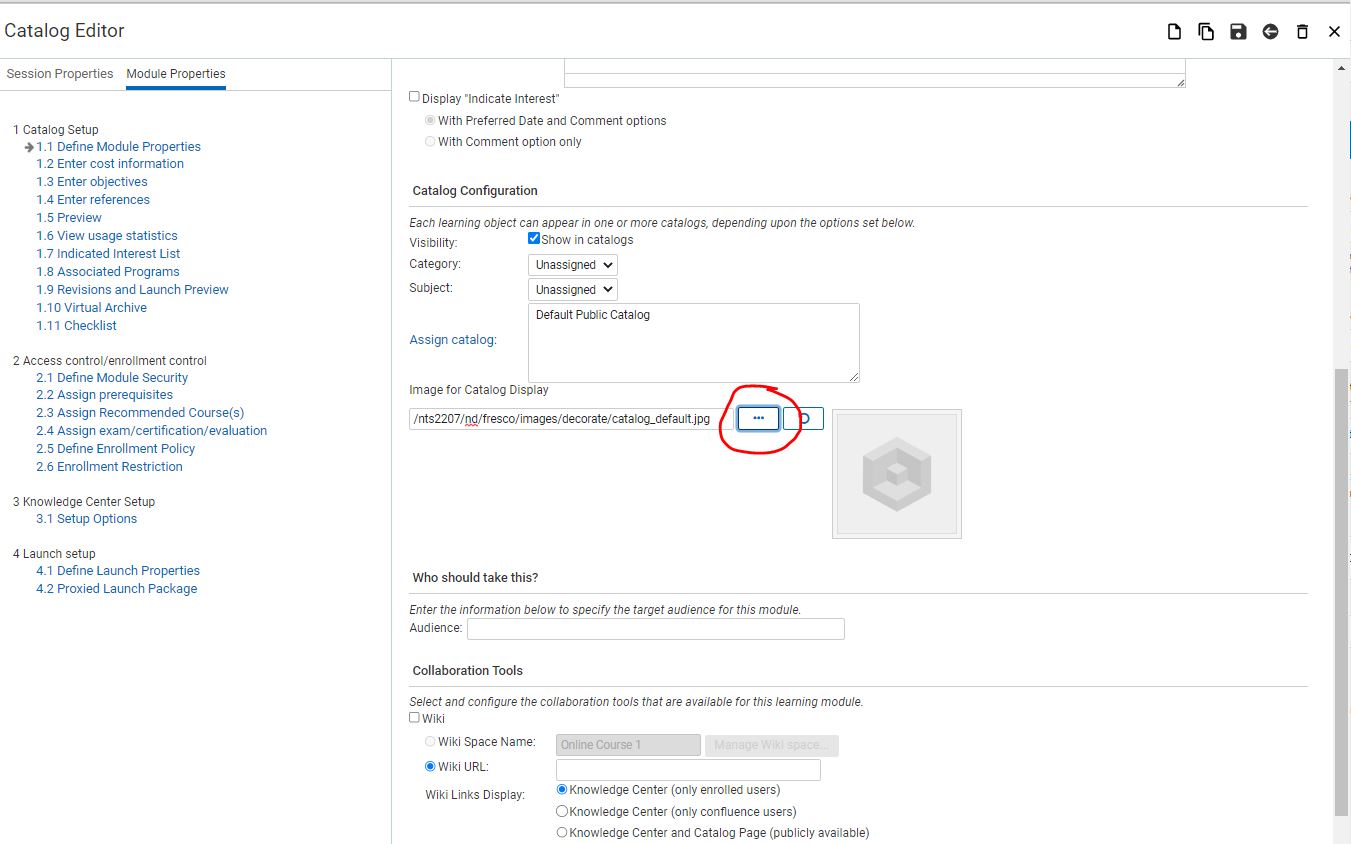This screenshot has height=844, width=1351.
Task: Click the New document icon in header
Action: (1174, 32)
